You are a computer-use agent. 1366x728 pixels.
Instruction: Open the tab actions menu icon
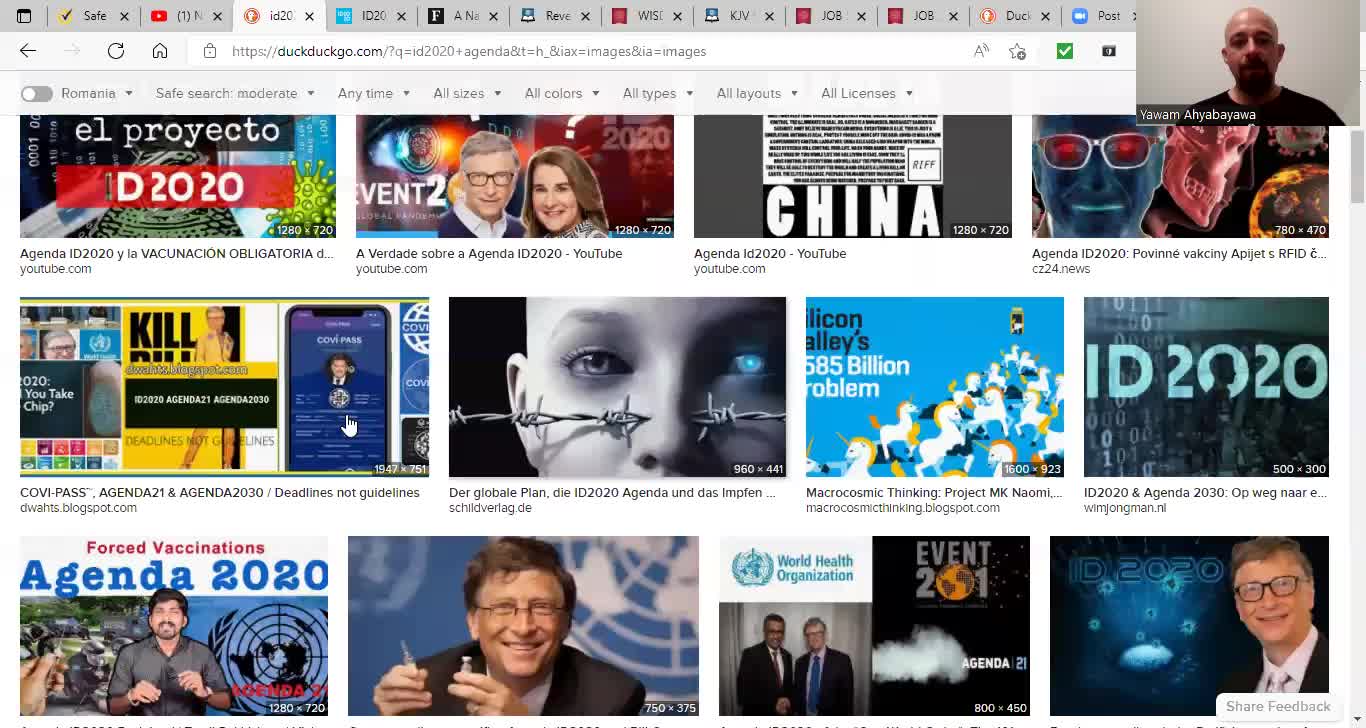(24, 16)
